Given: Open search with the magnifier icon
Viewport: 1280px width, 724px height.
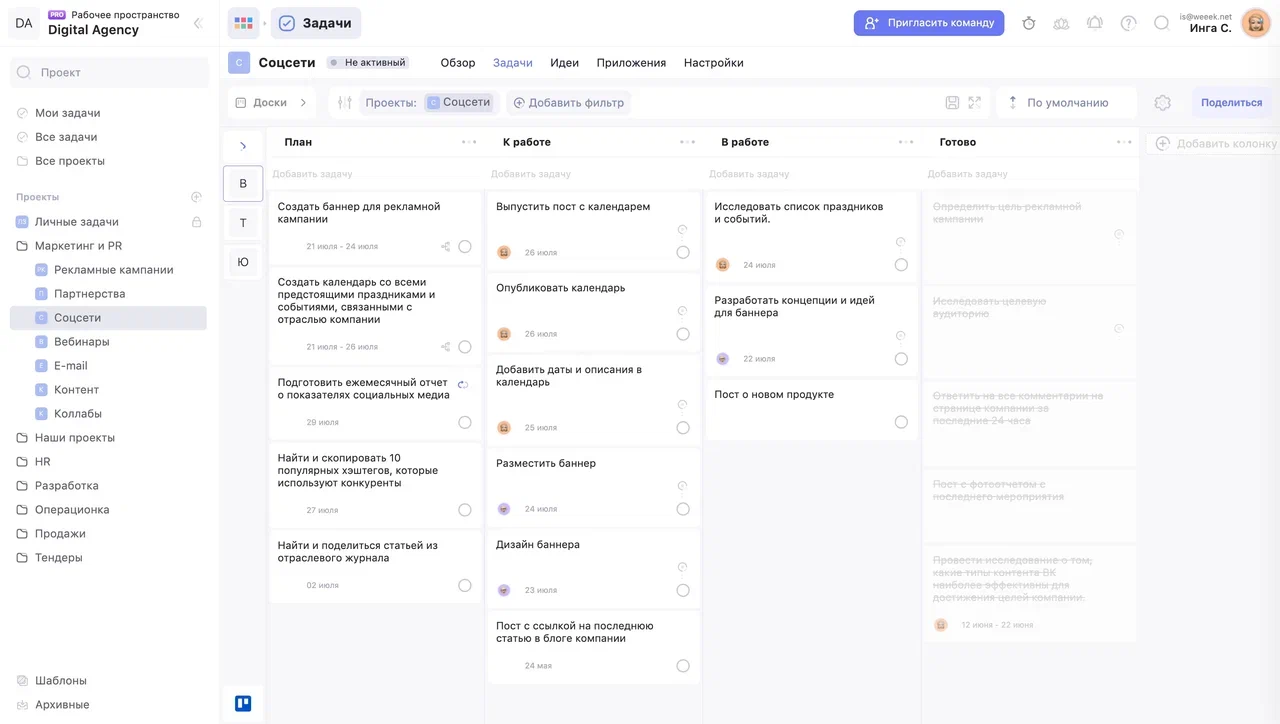Looking at the screenshot, I should pos(1161,23).
